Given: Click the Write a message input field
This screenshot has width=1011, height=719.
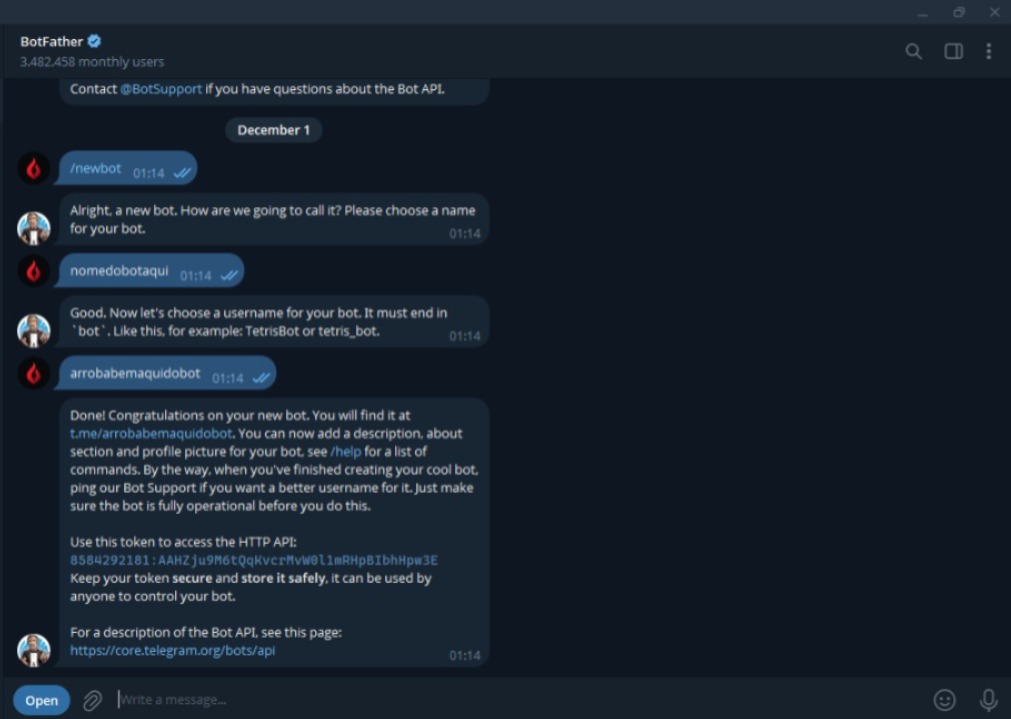Looking at the screenshot, I should tap(500, 700).
